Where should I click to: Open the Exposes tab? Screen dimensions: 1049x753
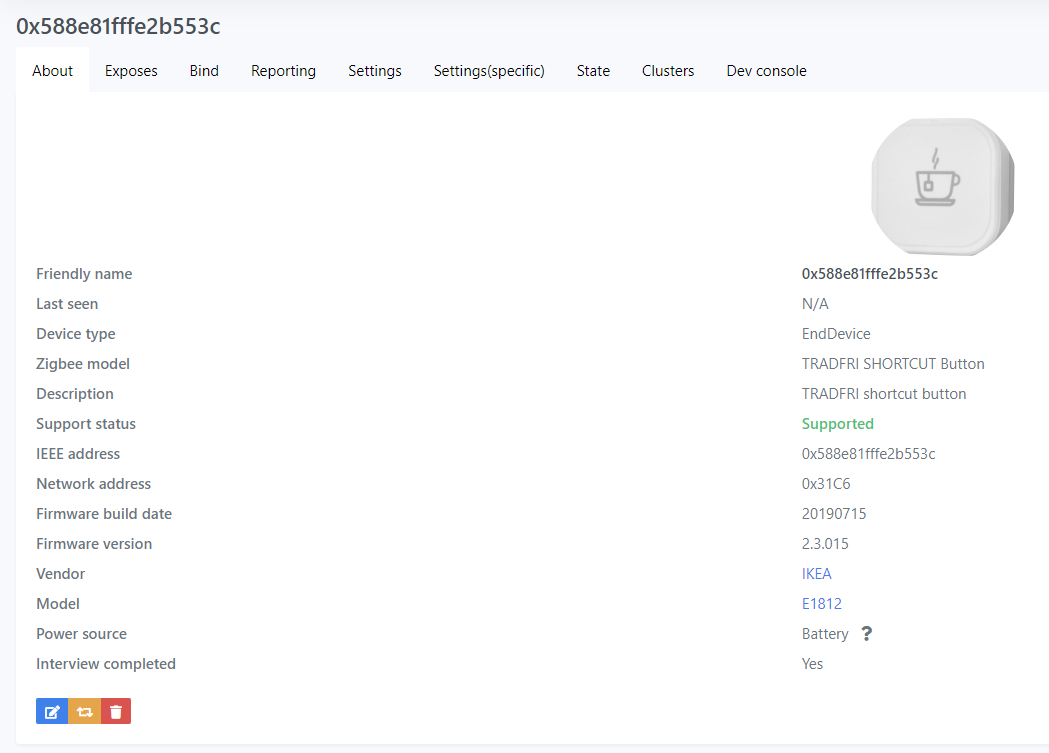pos(131,71)
